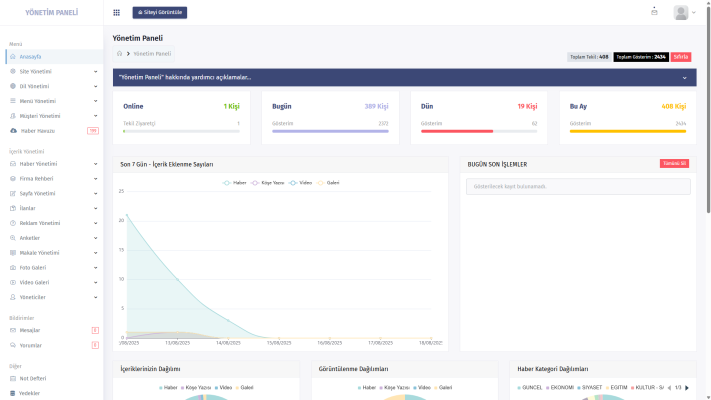
Task: Click the Haber Havuzu cloud icon
Action: point(13,131)
